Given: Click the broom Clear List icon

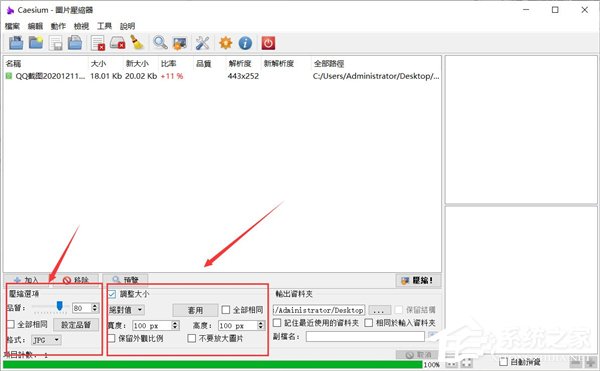Looking at the screenshot, I should coord(137,43).
